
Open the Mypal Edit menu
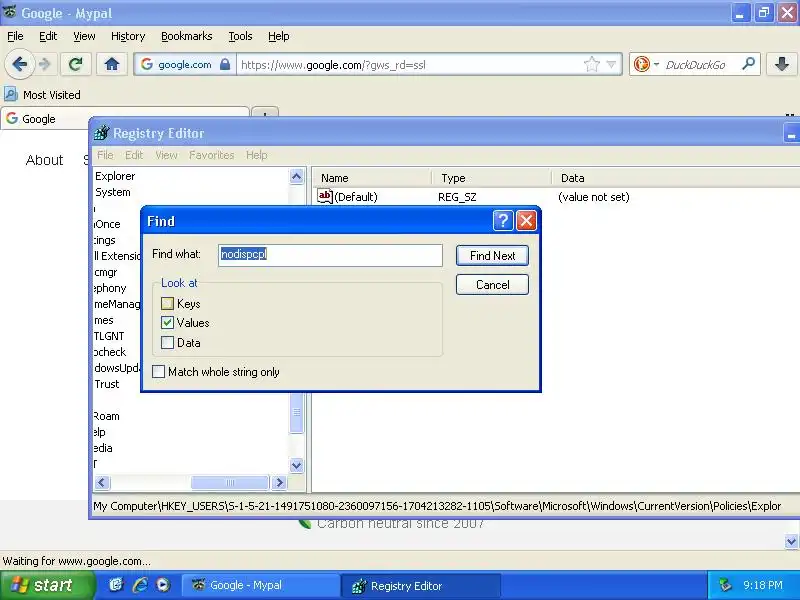point(48,36)
